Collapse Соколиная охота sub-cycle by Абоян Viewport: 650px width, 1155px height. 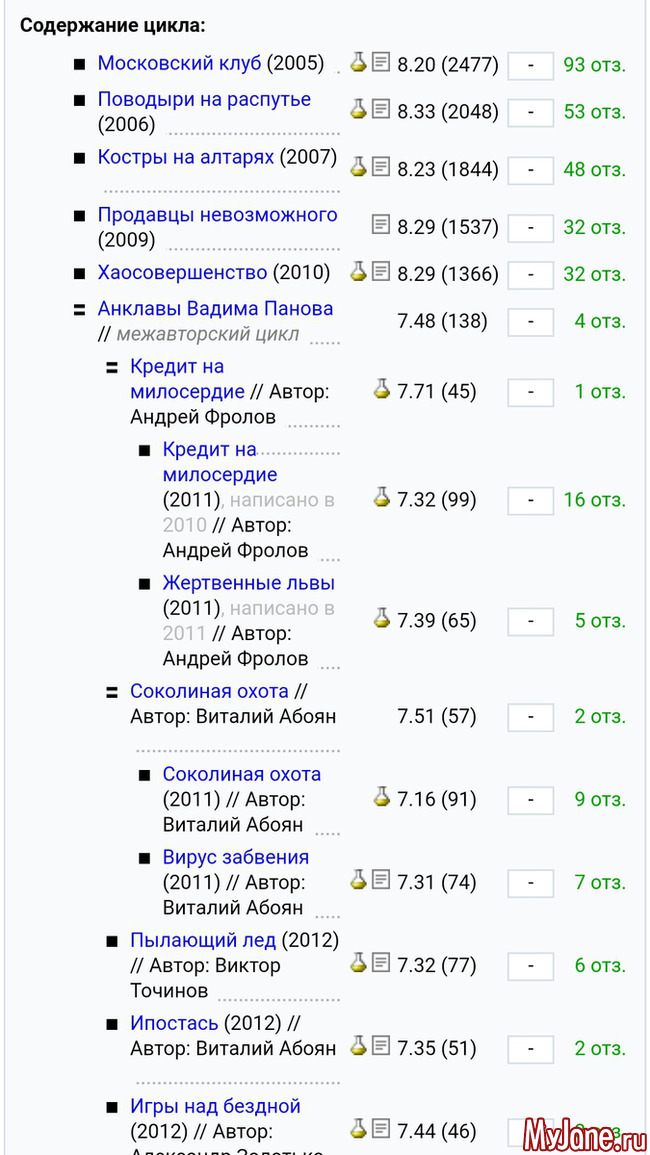(112, 692)
